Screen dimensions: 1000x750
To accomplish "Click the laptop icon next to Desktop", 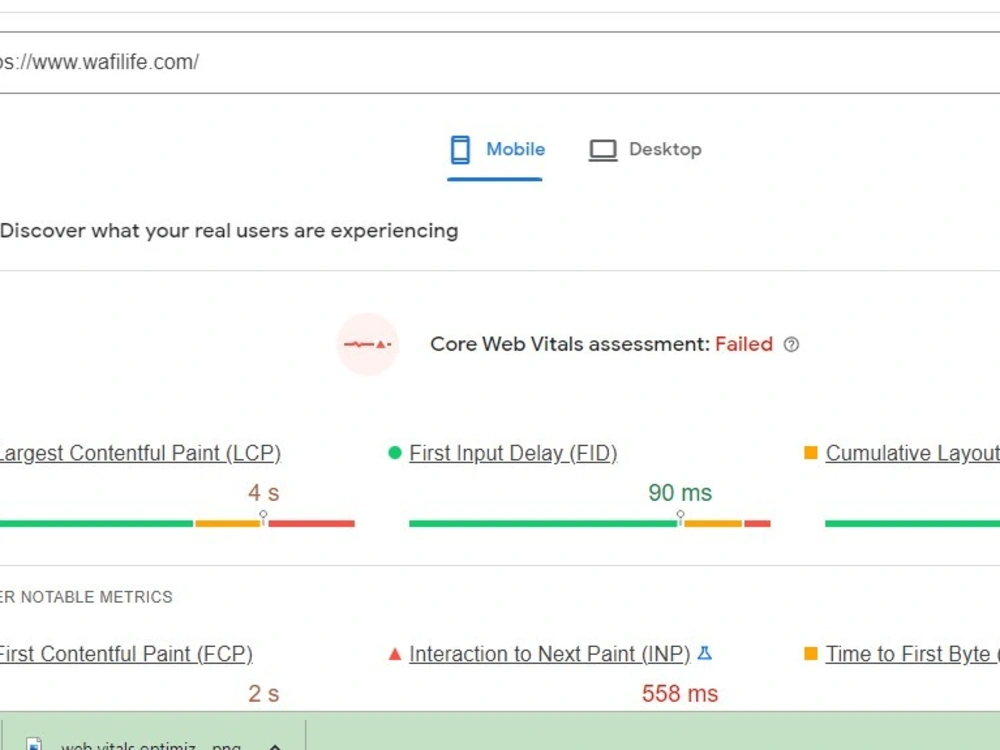I will [602, 149].
